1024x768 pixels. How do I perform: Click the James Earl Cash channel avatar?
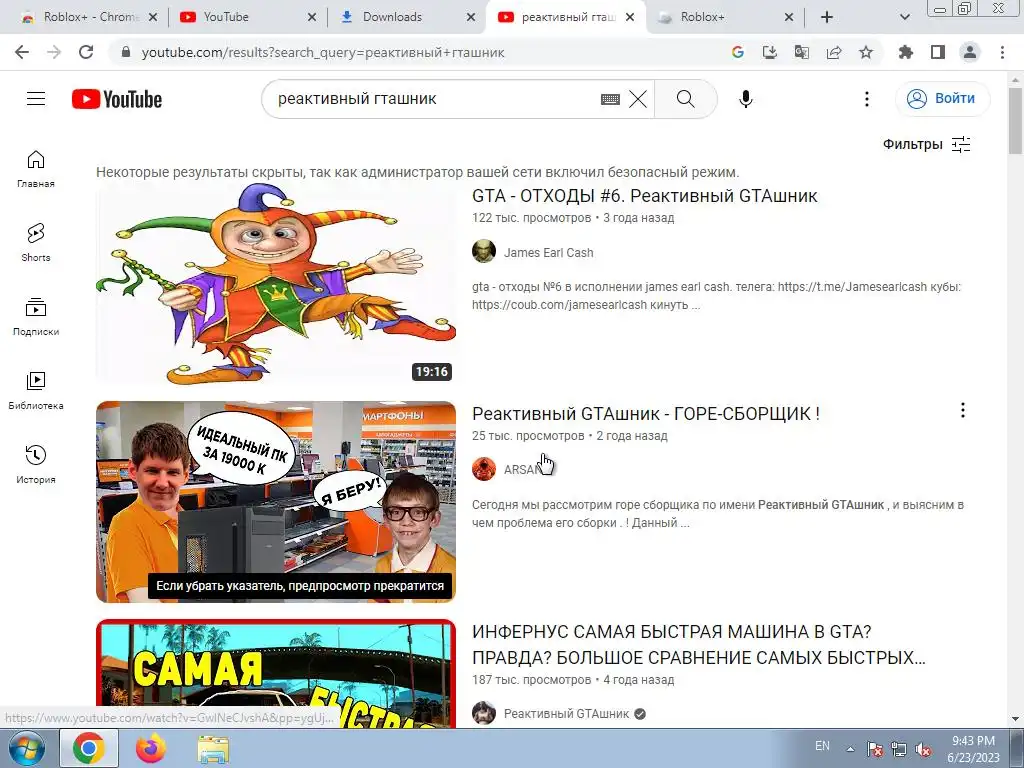(484, 251)
